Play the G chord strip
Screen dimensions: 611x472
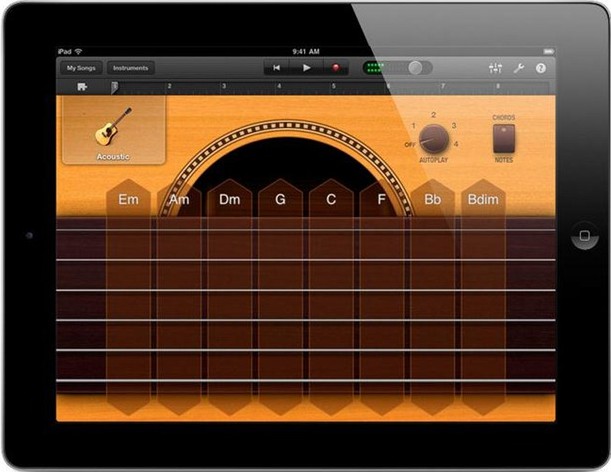[x=280, y=297]
